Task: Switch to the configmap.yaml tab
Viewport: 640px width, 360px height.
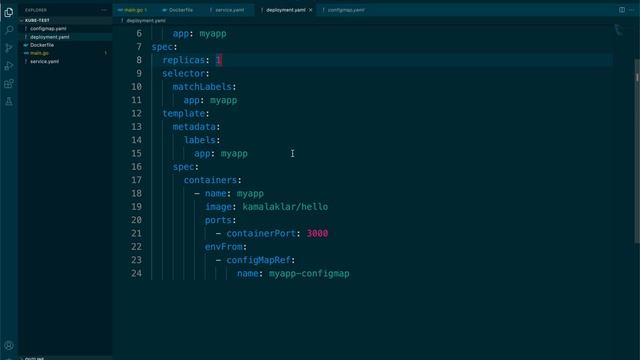Action: point(345,10)
